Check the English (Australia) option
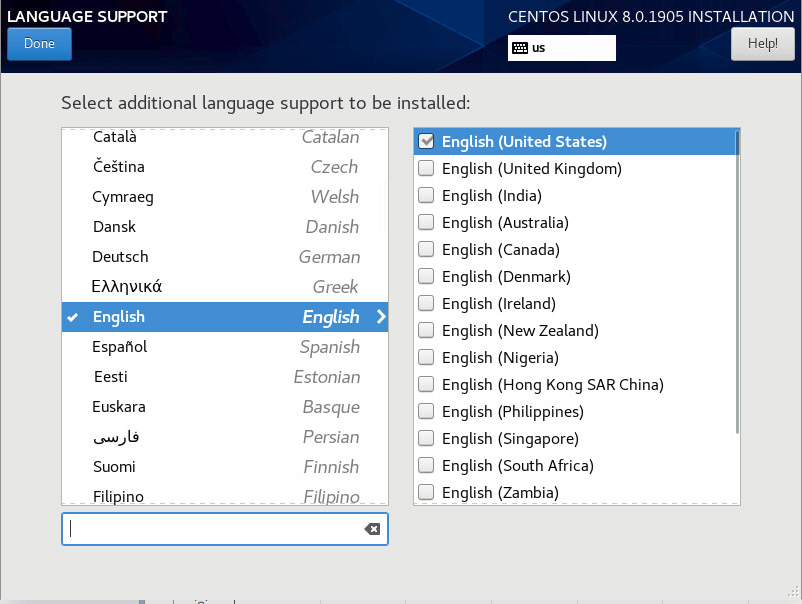The height and width of the screenshot is (604, 802). click(x=426, y=223)
